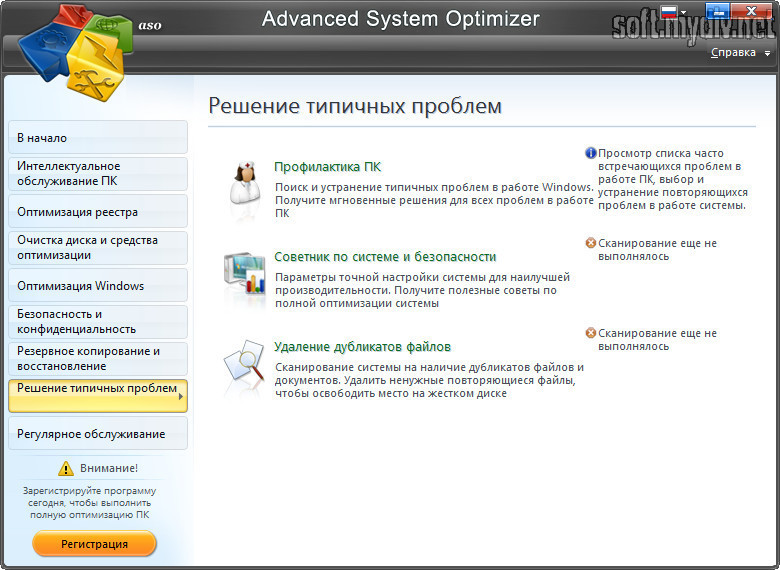Image resolution: width=780 pixels, height=570 pixels.
Task: Click the blue info icon beside Просмотр списка
Action: pos(590,153)
